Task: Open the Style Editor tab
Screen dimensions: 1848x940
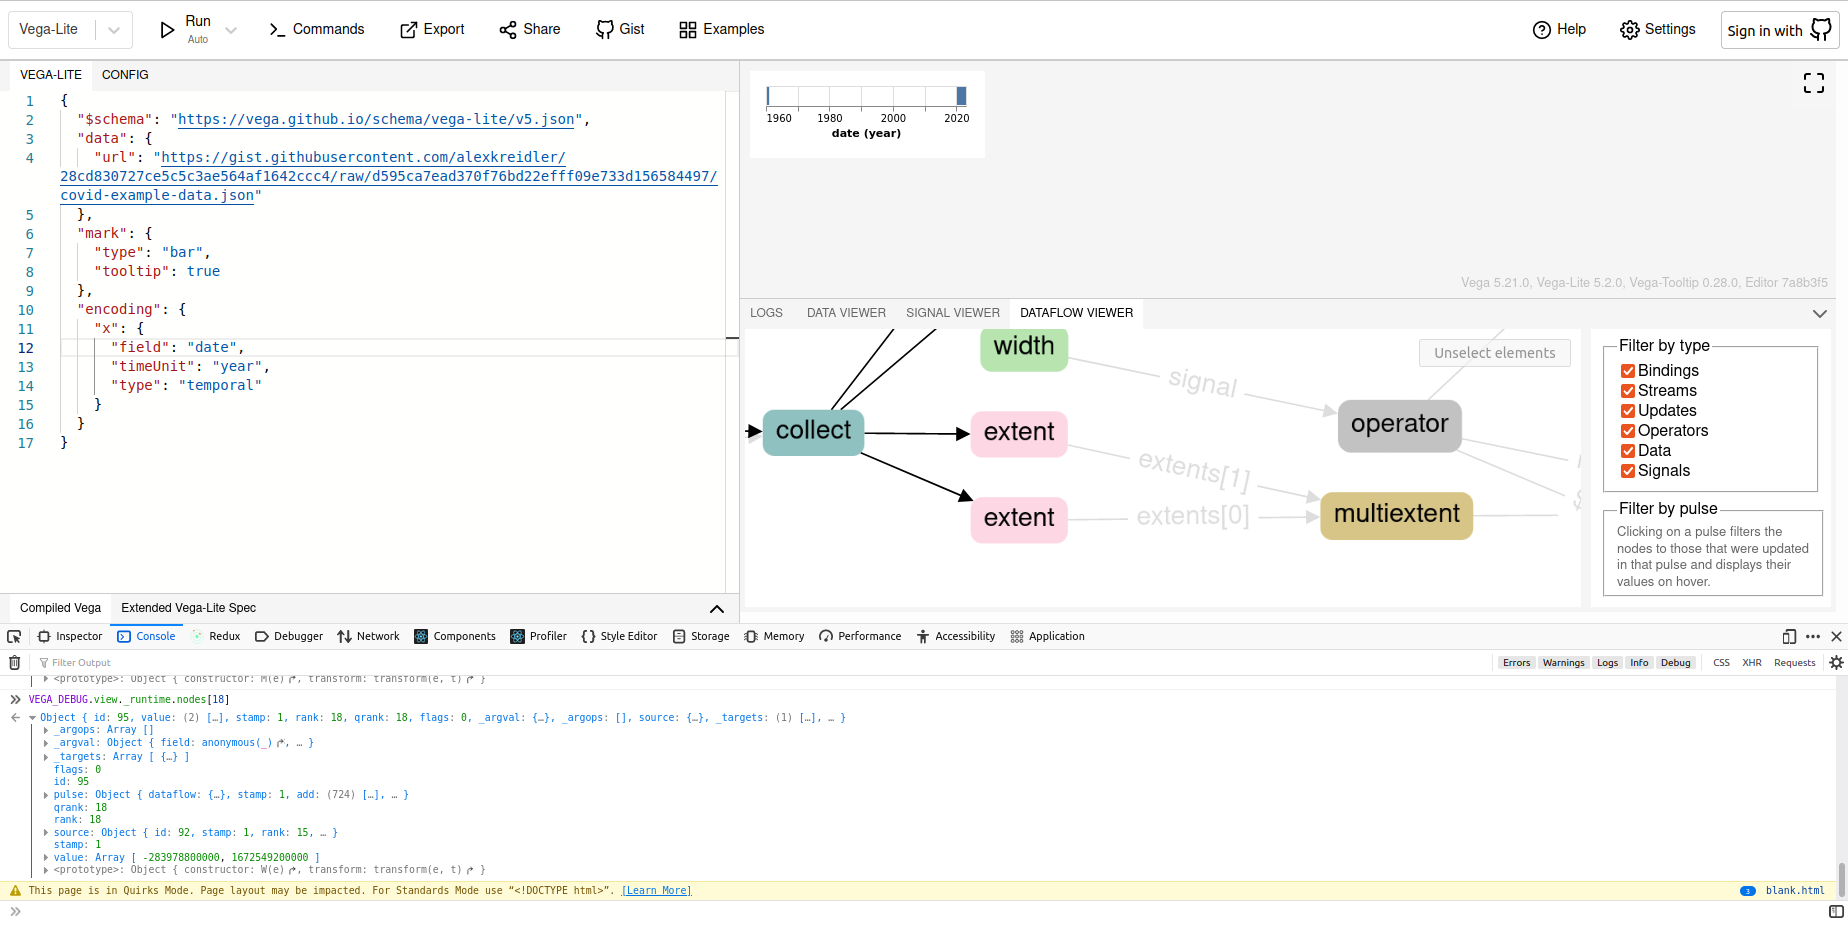Action: [619, 637]
